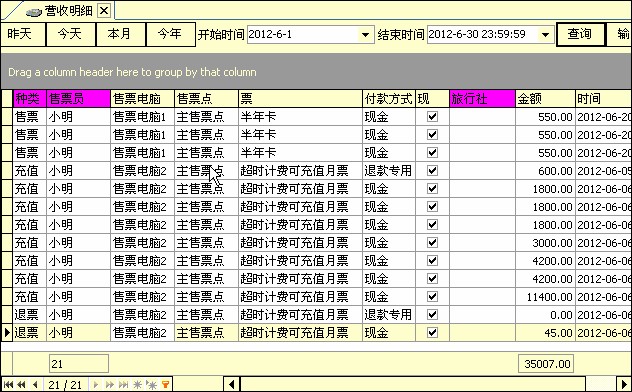Select the 营收明细 tab
Screen dimensions: 632x392
click(69, 11)
